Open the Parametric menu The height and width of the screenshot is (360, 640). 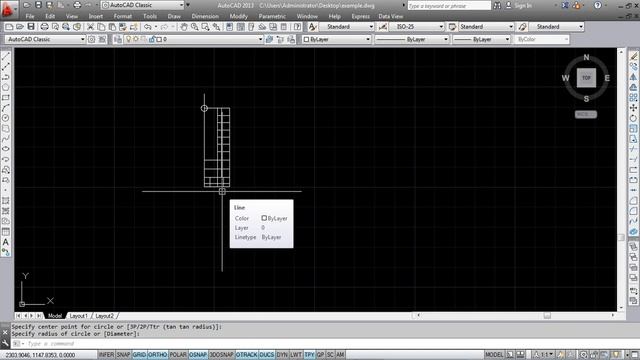point(272,16)
